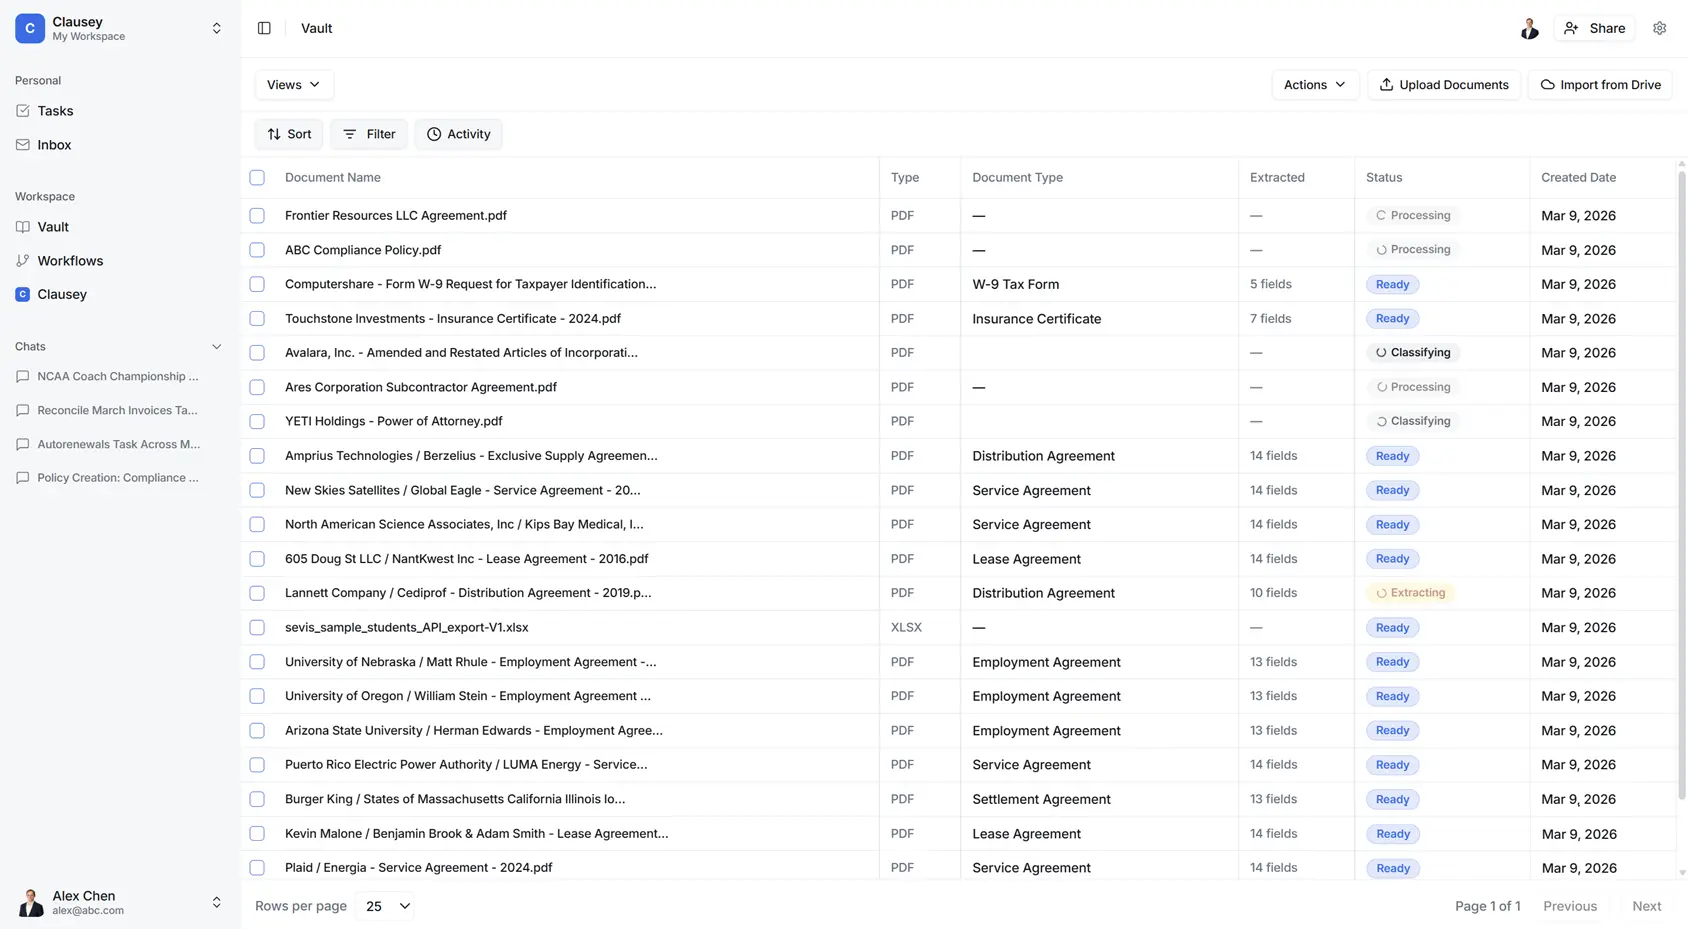Navigate to Vault in the sidebar
1688x930 pixels.
pyautogui.click(x=53, y=227)
